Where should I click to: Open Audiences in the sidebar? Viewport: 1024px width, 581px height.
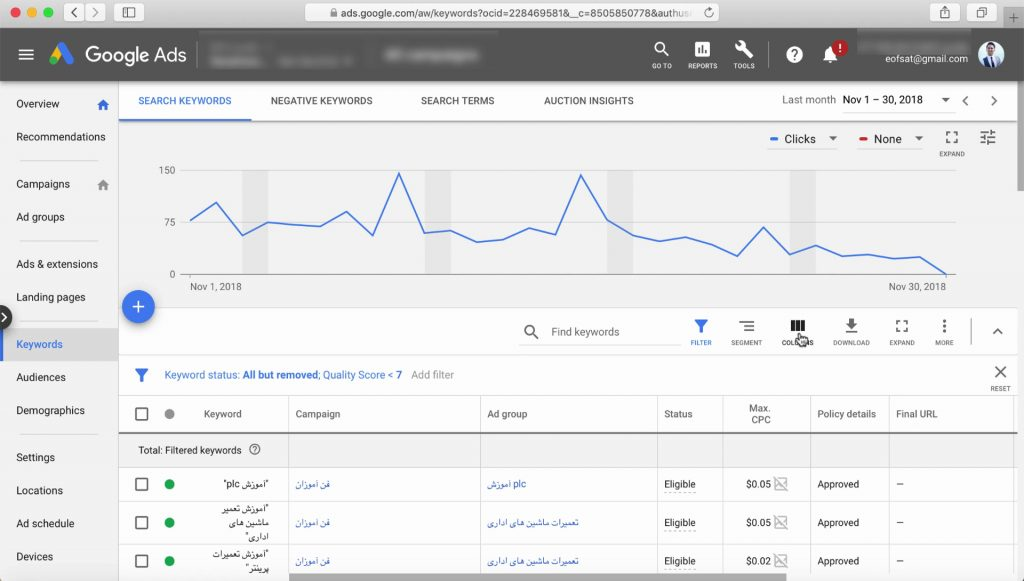click(41, 377)
